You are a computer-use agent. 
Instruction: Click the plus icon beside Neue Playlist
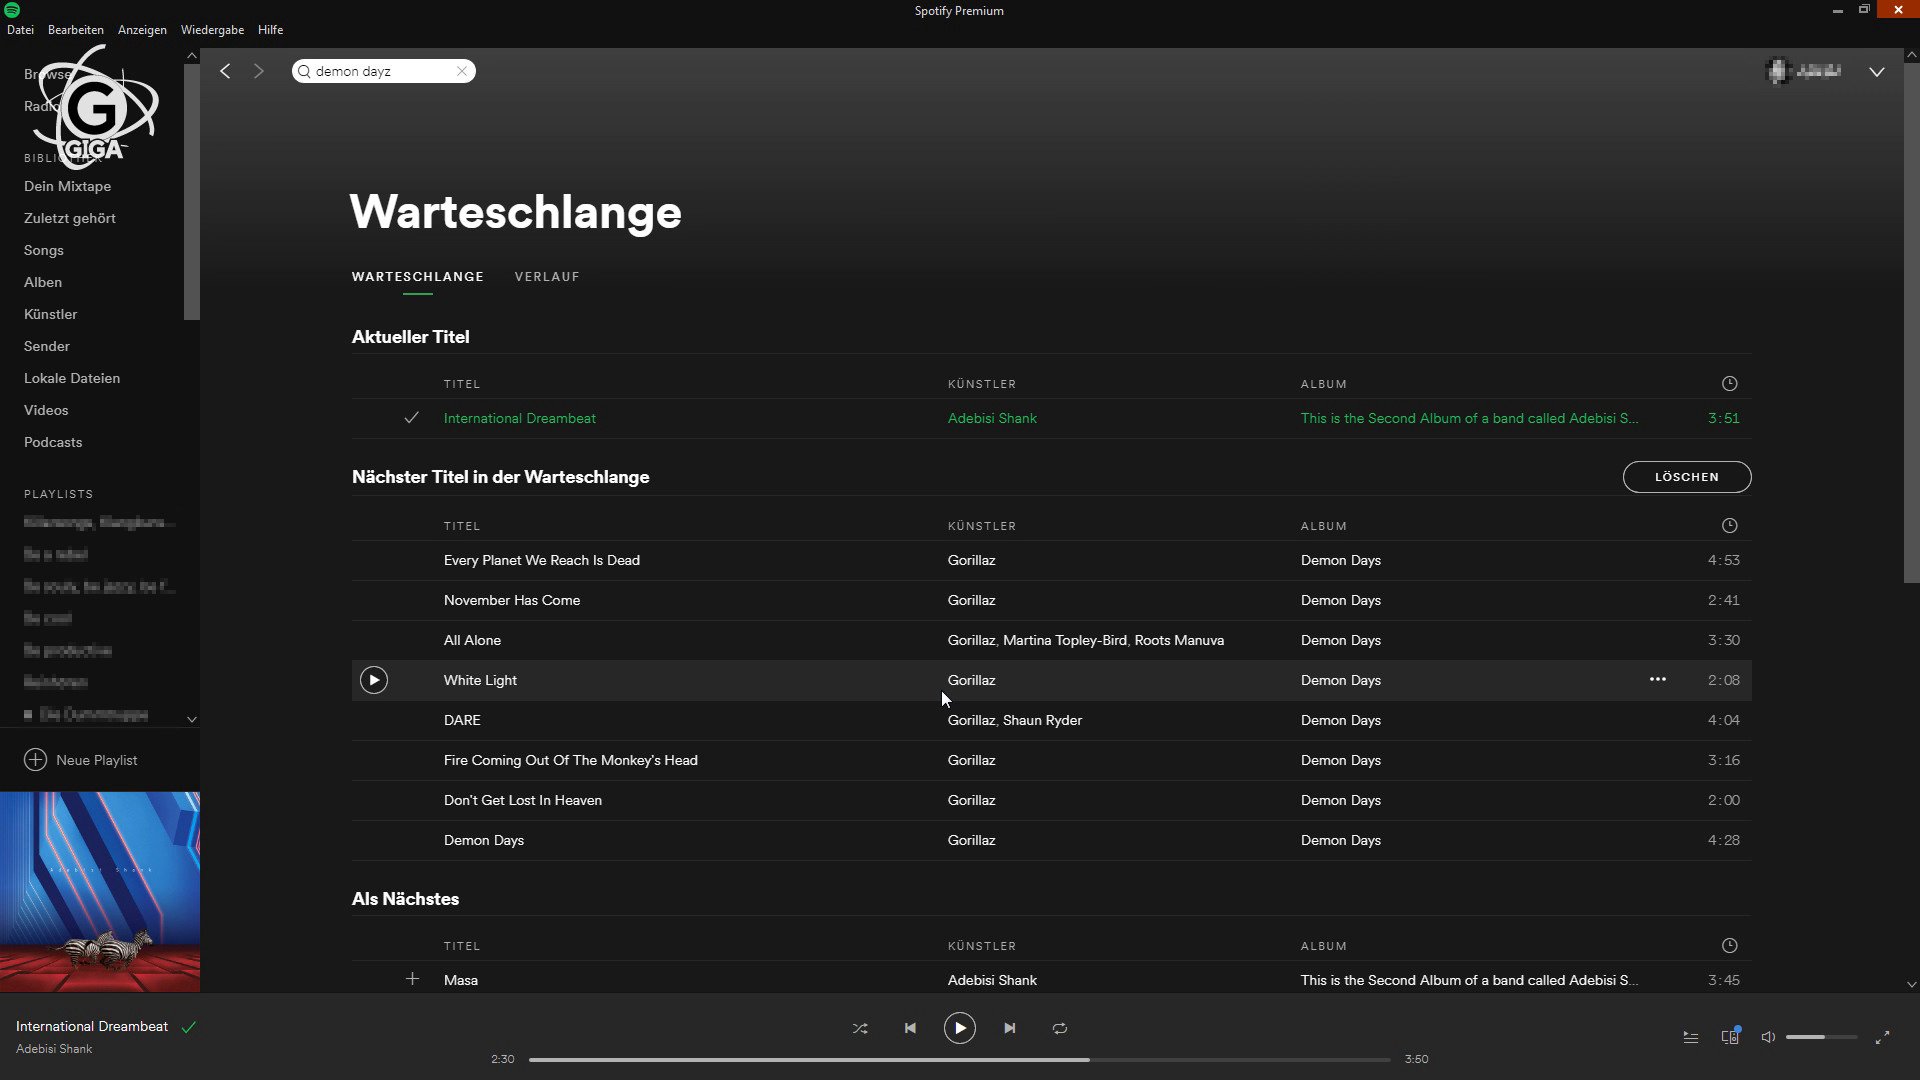(35, 760)
